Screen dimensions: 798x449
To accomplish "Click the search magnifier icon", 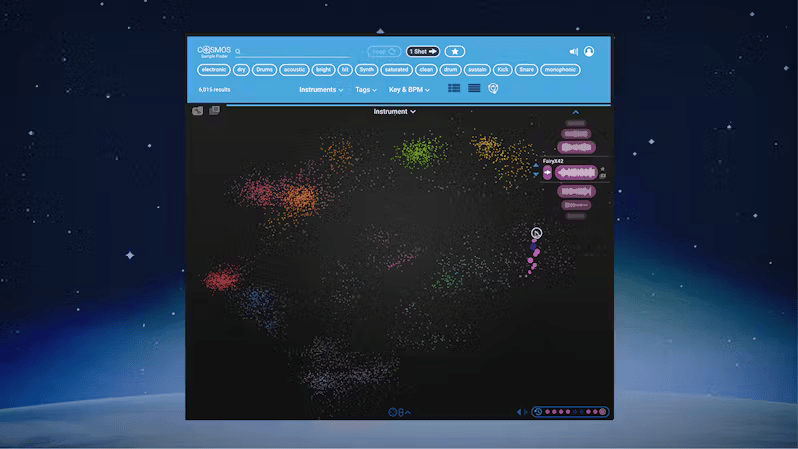I will [x=238, y=51].
